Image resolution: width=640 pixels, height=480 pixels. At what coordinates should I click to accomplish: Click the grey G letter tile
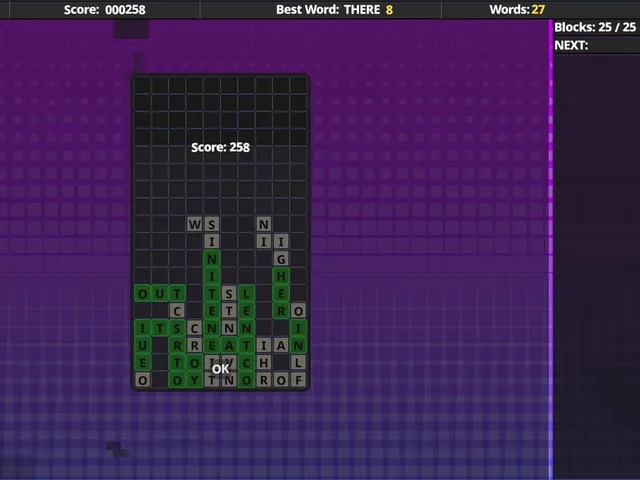pyautogui.click(x=281, y=259)
